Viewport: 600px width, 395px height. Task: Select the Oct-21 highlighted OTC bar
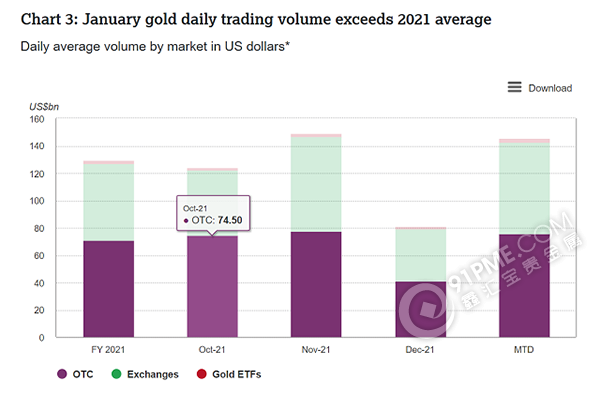[x=212, y=286]
